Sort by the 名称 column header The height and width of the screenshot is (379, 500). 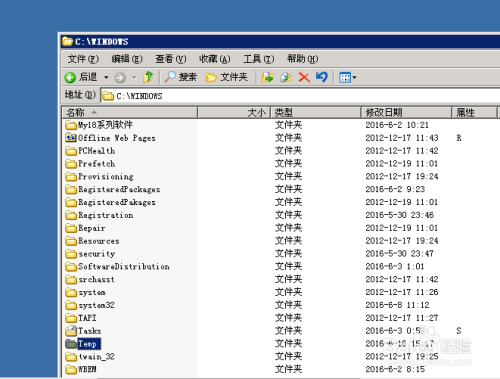point(130,112)
